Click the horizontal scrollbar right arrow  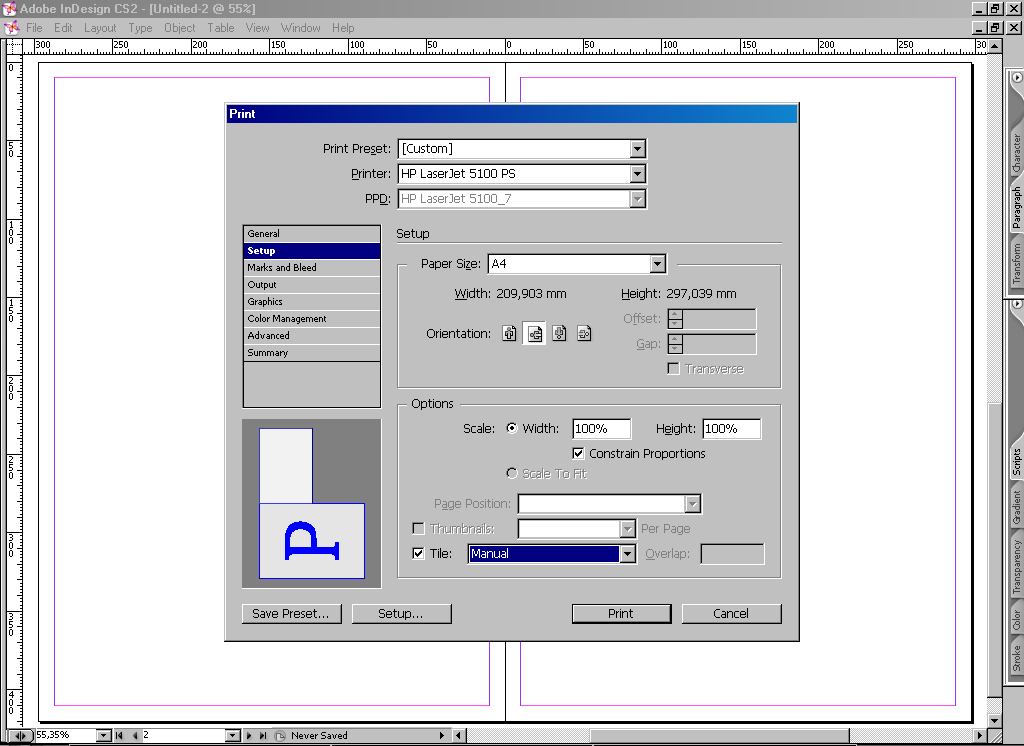(980, 736)
